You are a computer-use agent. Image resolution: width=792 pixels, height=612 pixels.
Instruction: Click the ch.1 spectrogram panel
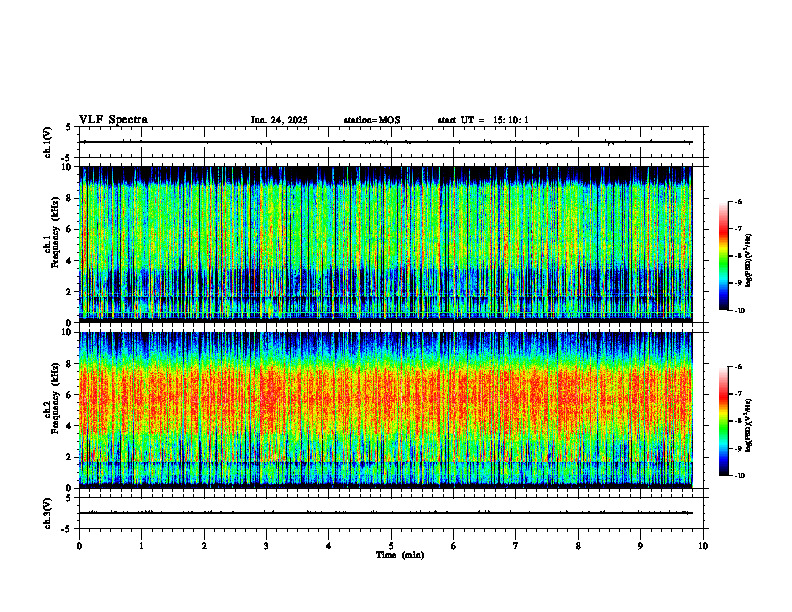click(x=385, y=244)
